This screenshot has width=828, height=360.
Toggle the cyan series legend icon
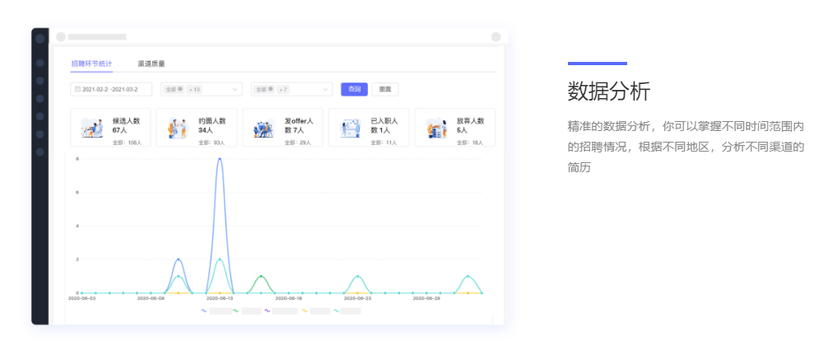click(336, 311)
